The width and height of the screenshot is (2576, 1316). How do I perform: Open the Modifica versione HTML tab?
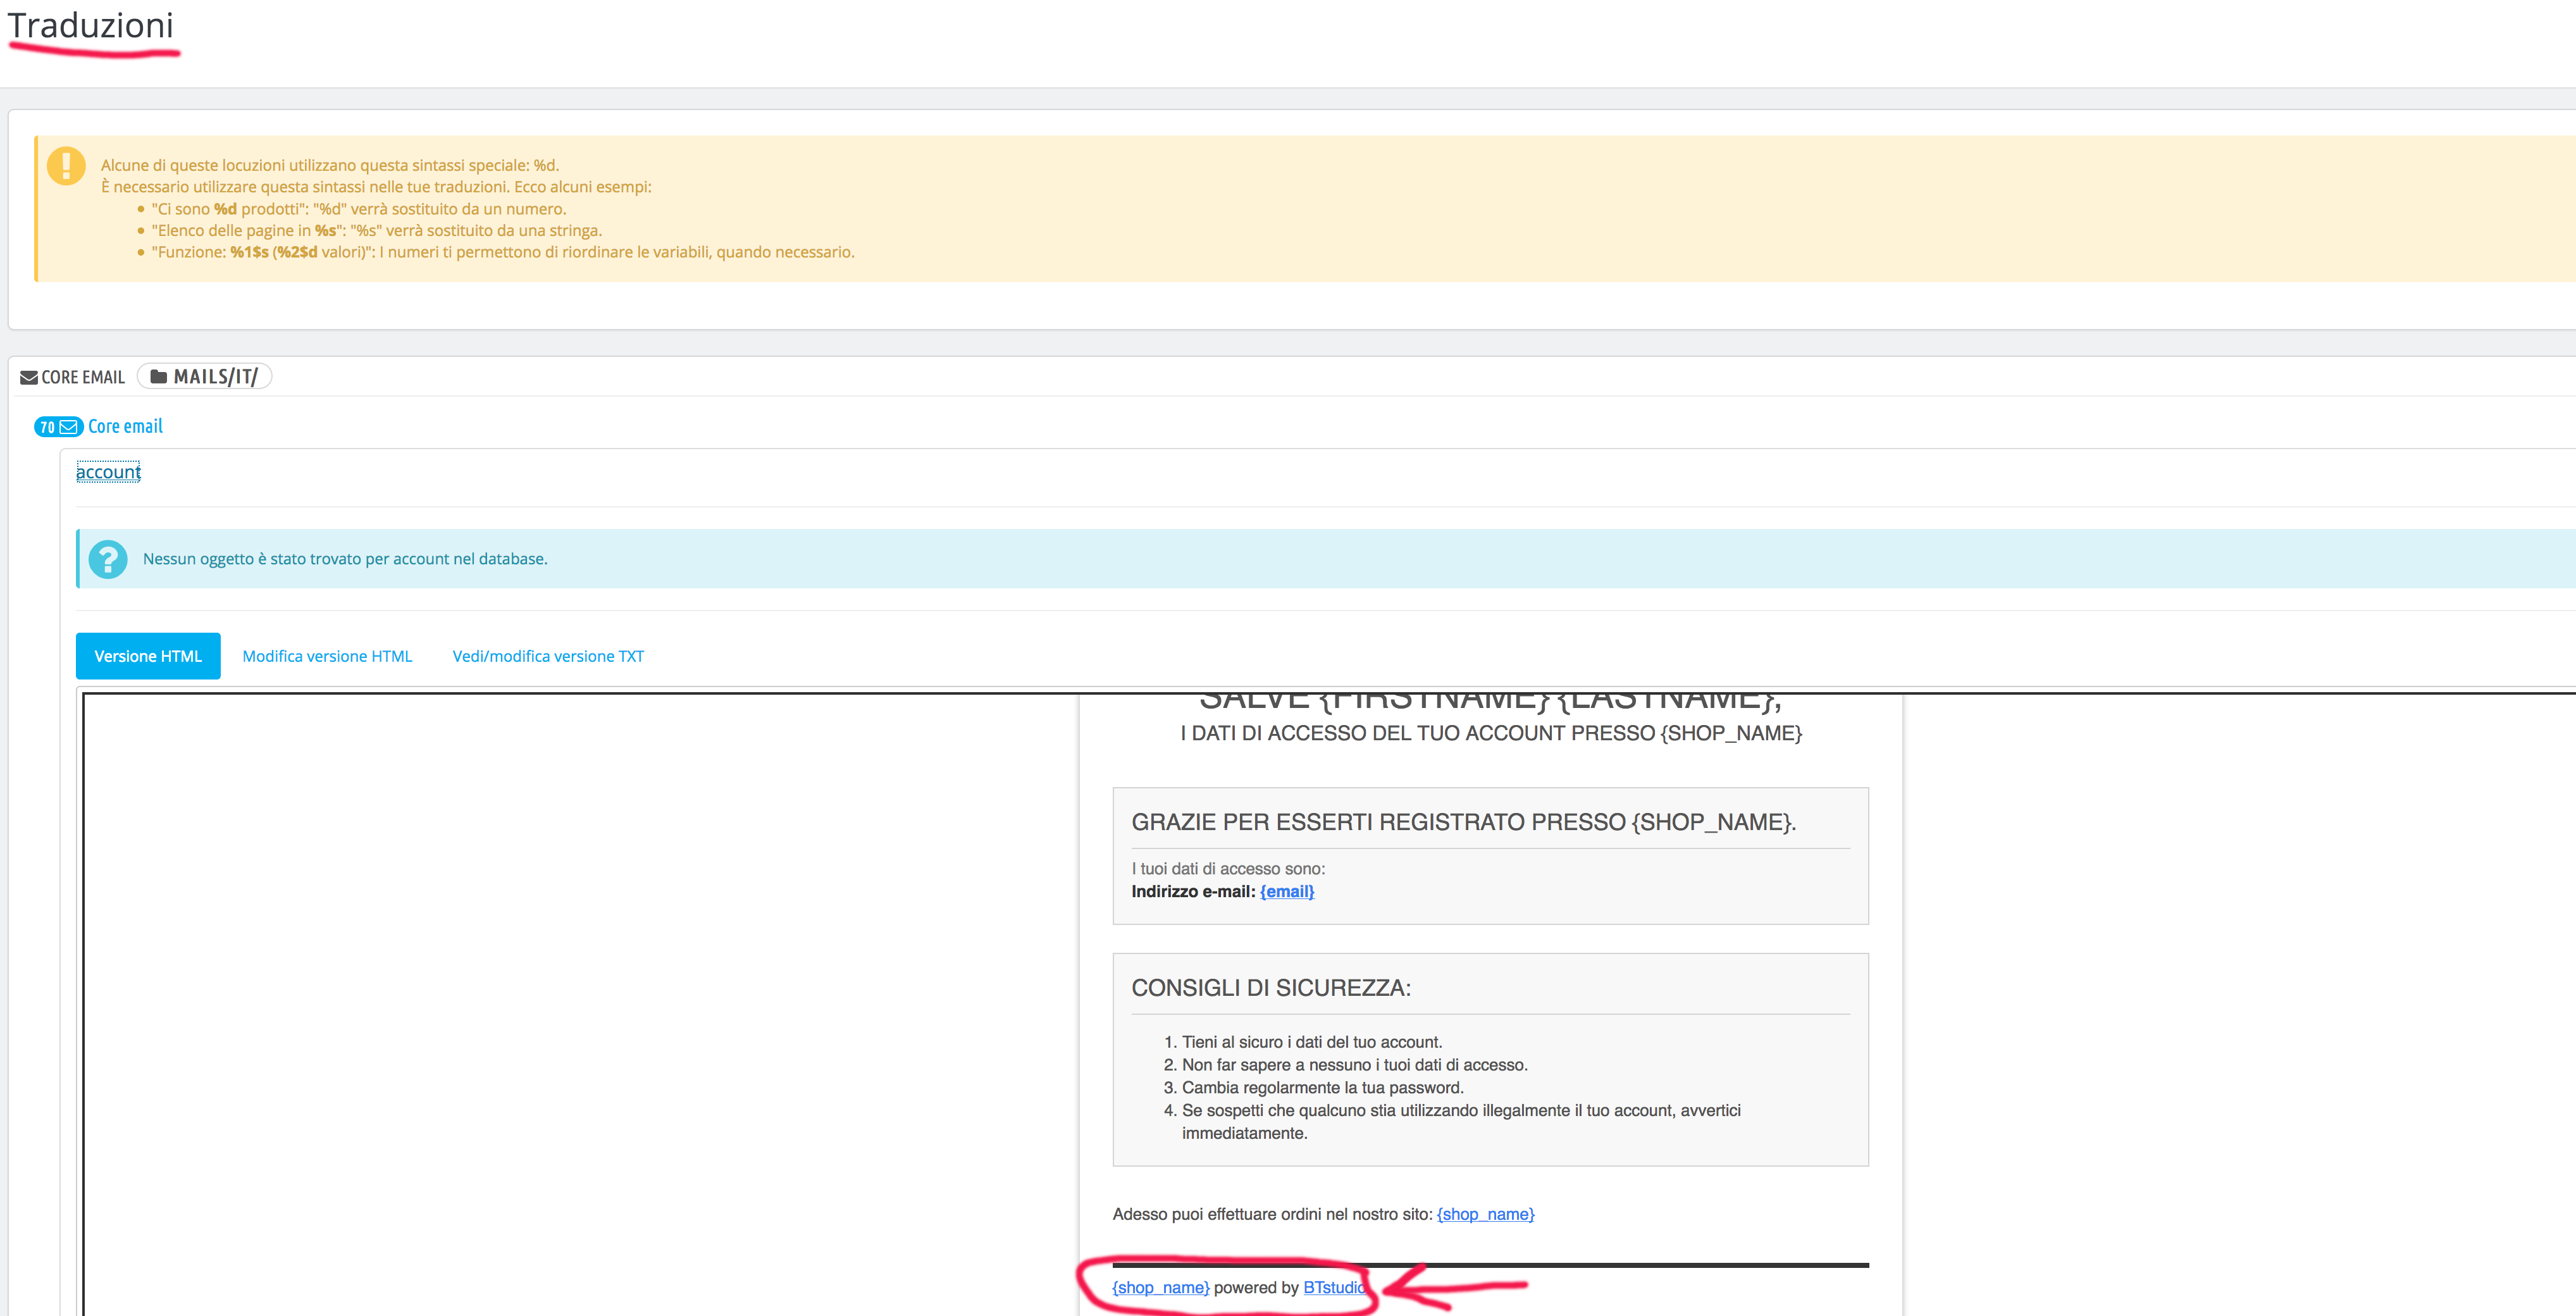point(327,656)
